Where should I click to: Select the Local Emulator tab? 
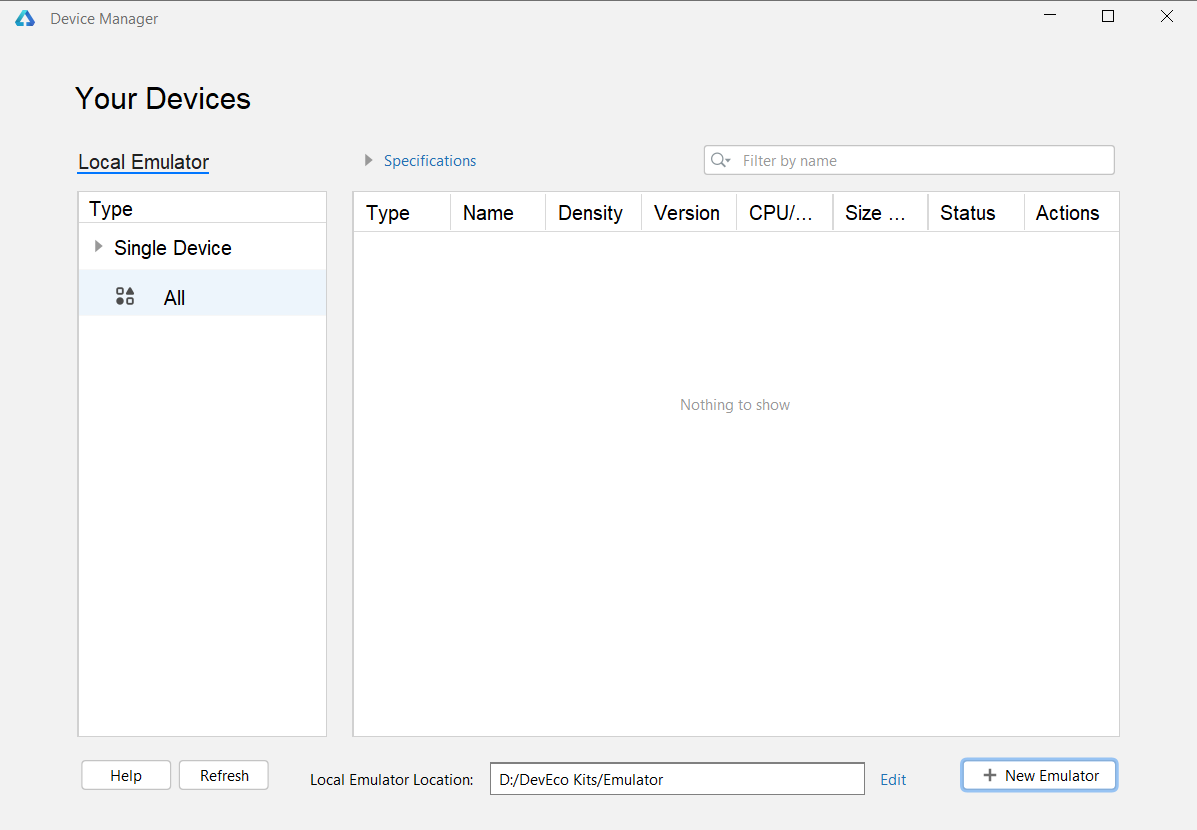click(x=144, y=162)
